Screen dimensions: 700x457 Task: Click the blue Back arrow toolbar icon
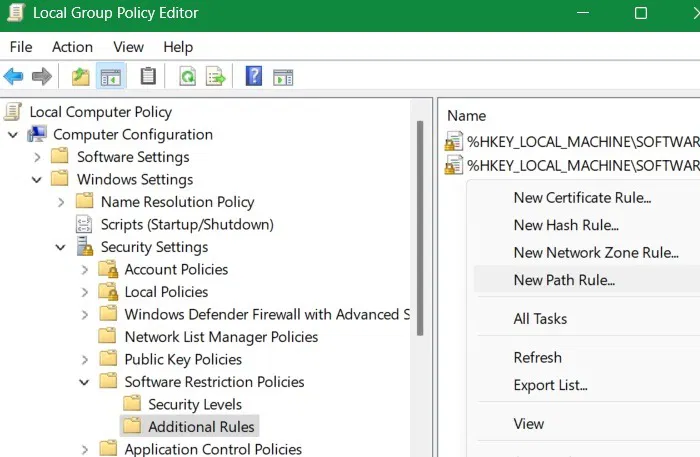(x=13, y=77)
